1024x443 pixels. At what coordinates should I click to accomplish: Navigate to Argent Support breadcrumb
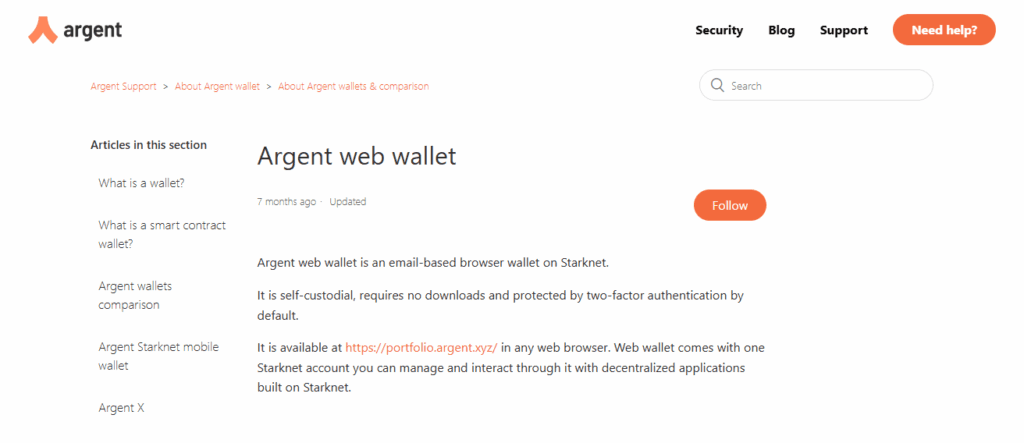(x=123, y=87)
